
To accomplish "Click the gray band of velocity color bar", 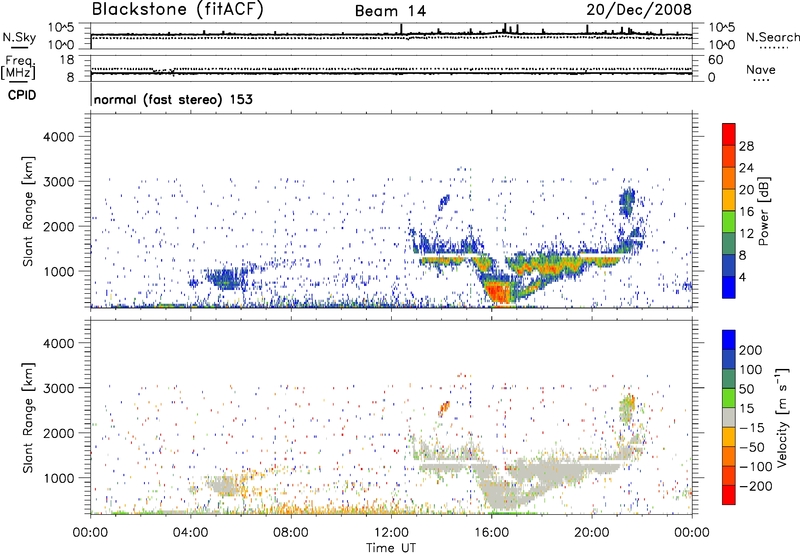I will coord(729,418).
